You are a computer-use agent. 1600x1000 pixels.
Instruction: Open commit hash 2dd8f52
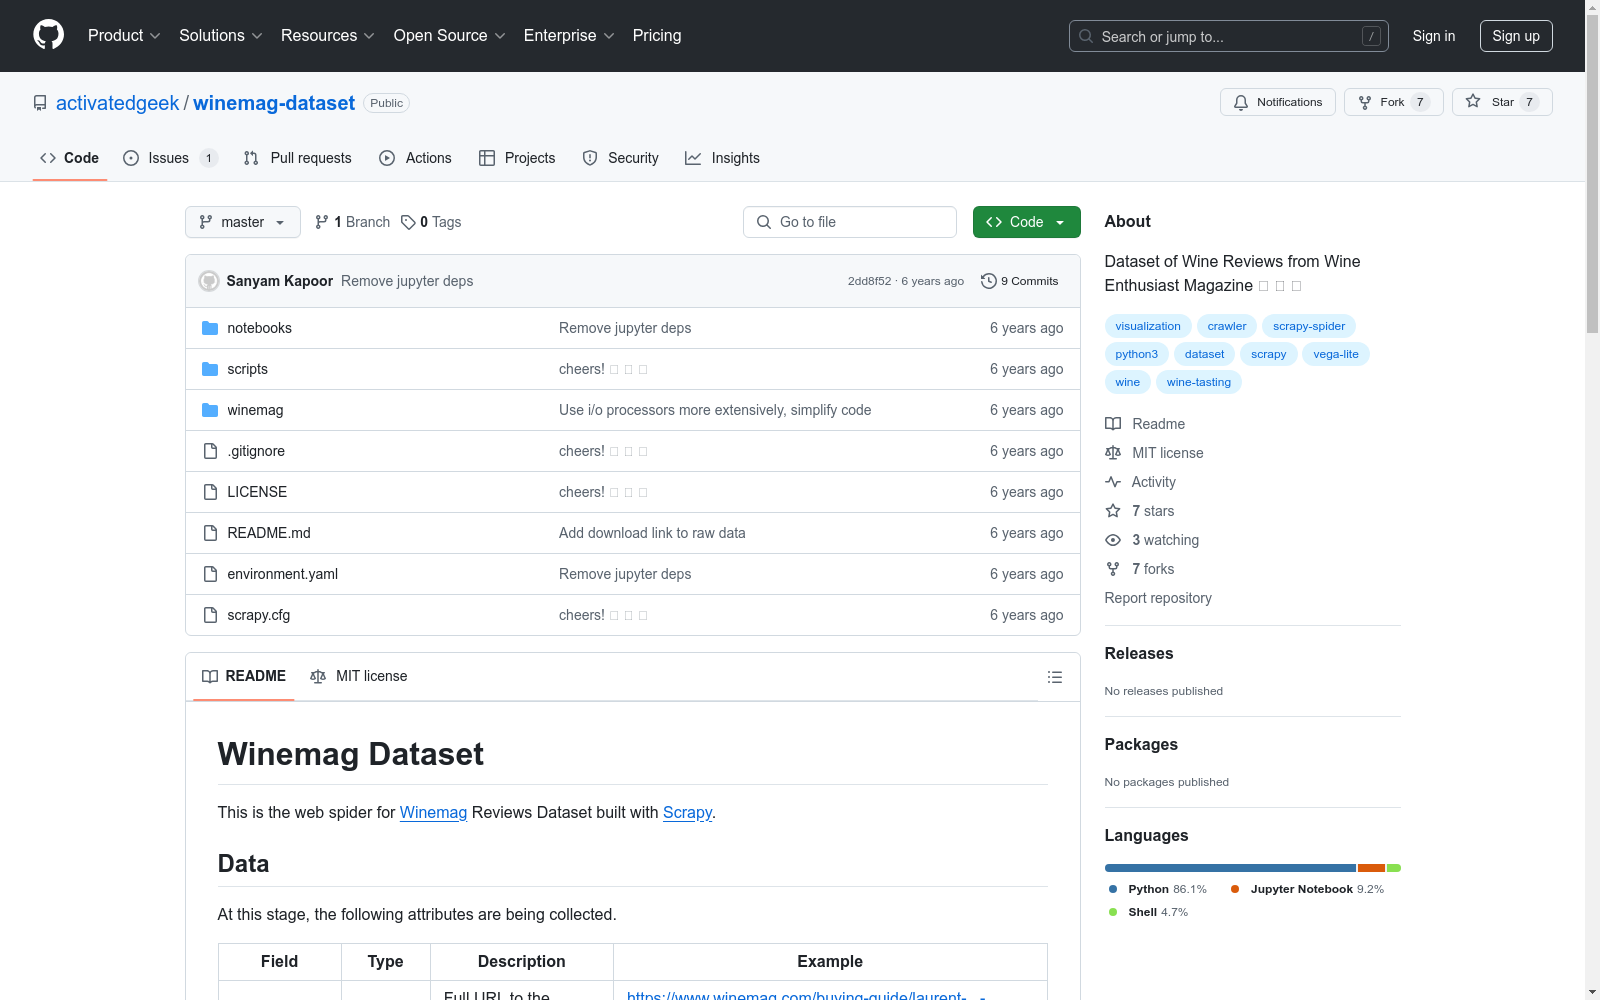pos(869,281)
